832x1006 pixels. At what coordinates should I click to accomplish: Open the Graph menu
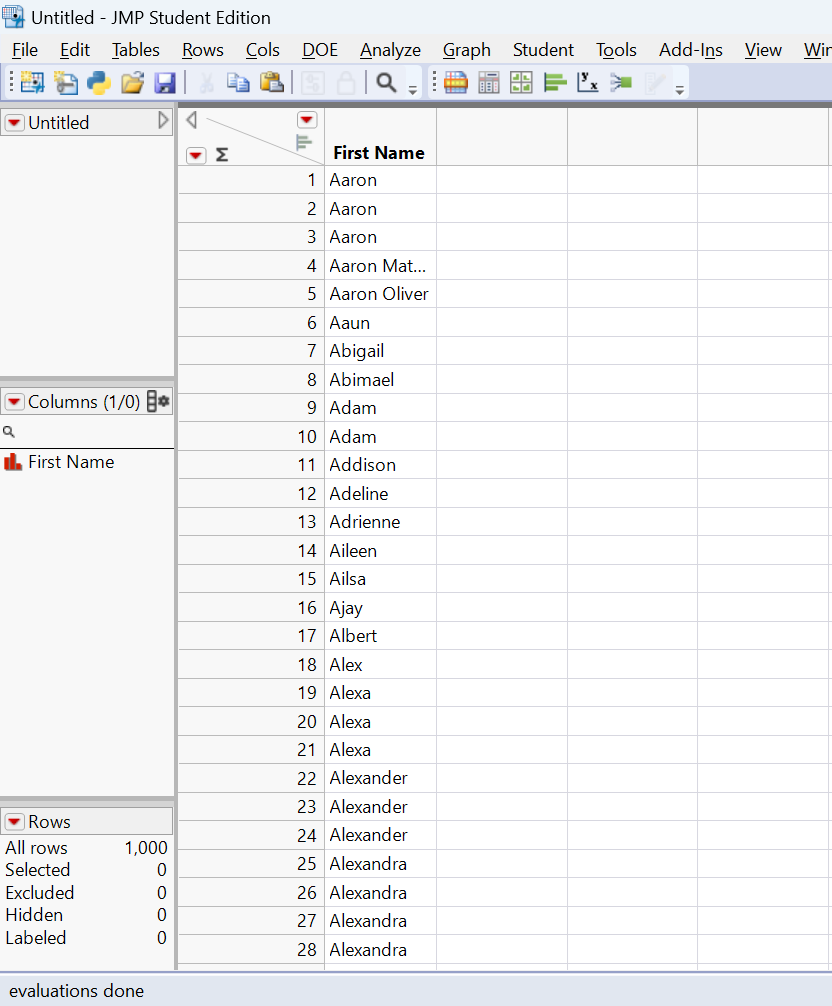tap(466, 50)
